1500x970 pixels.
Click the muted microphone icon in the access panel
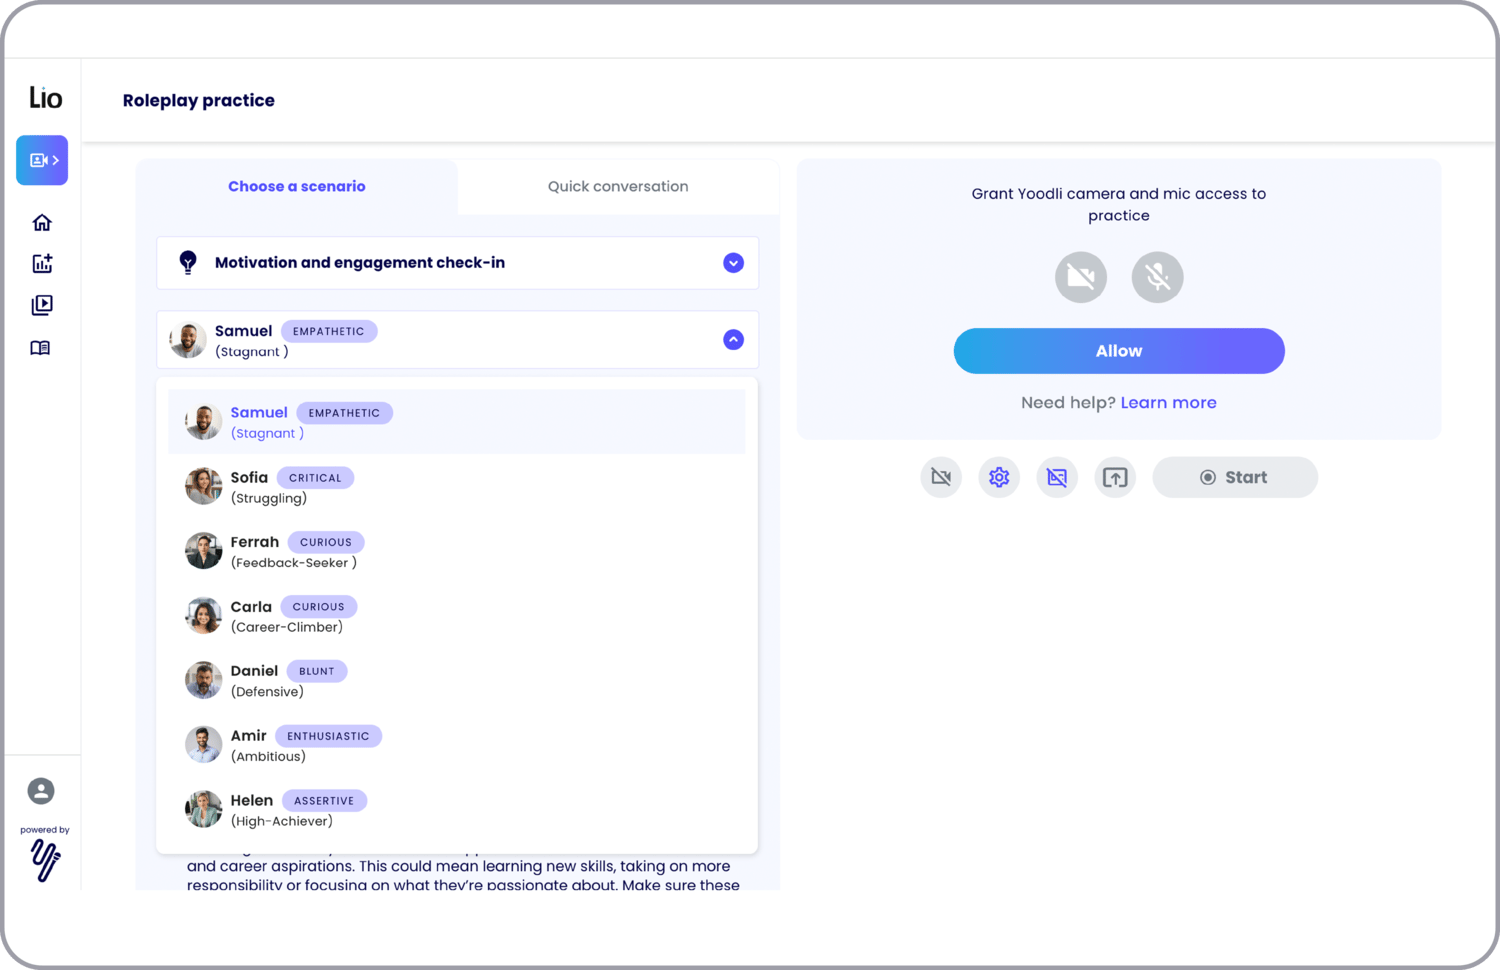point(1157,277)
